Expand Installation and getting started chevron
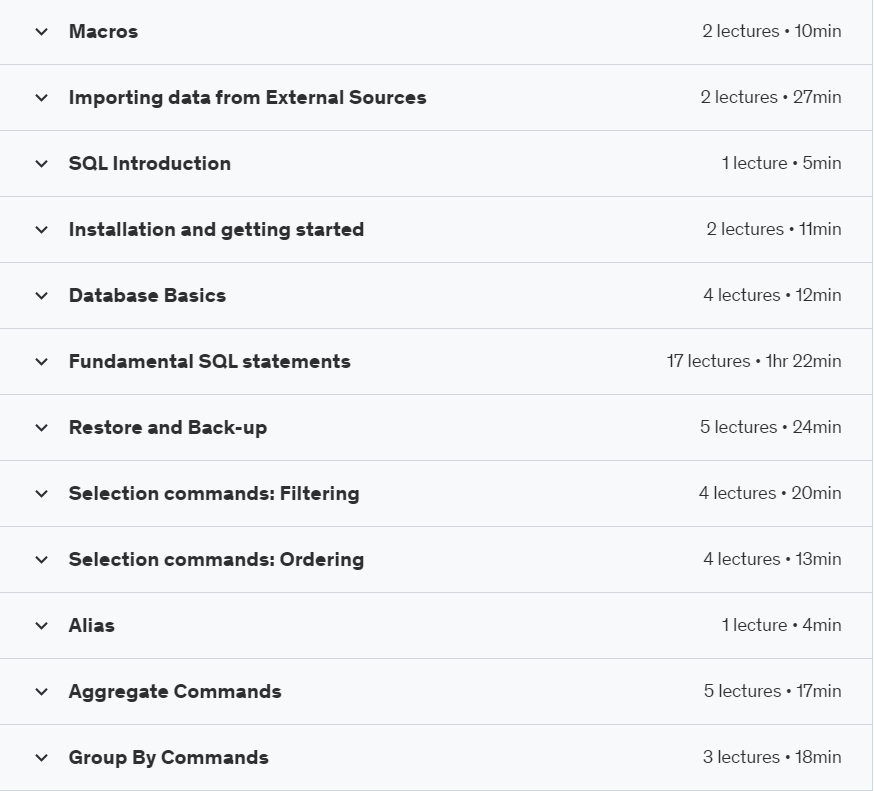 pos(41,230)
